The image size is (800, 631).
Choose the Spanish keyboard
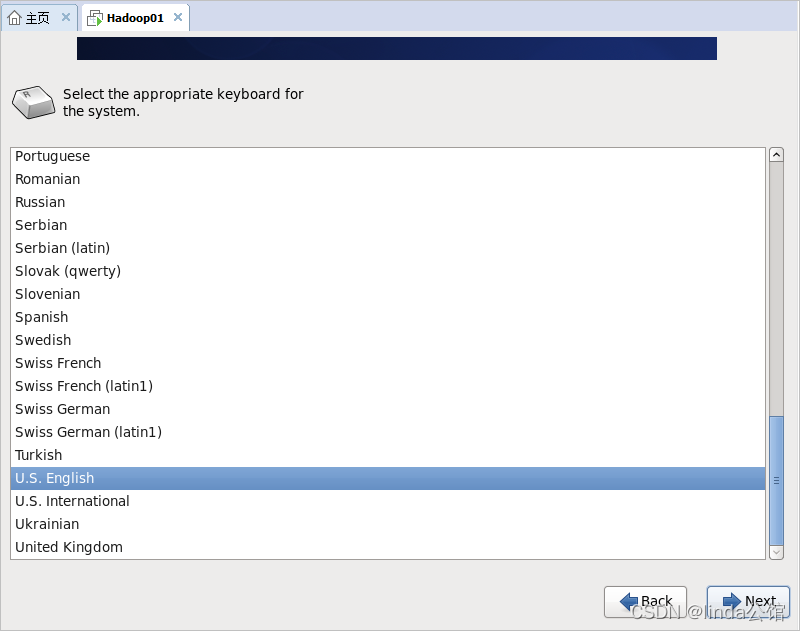[x=42, y=317]
